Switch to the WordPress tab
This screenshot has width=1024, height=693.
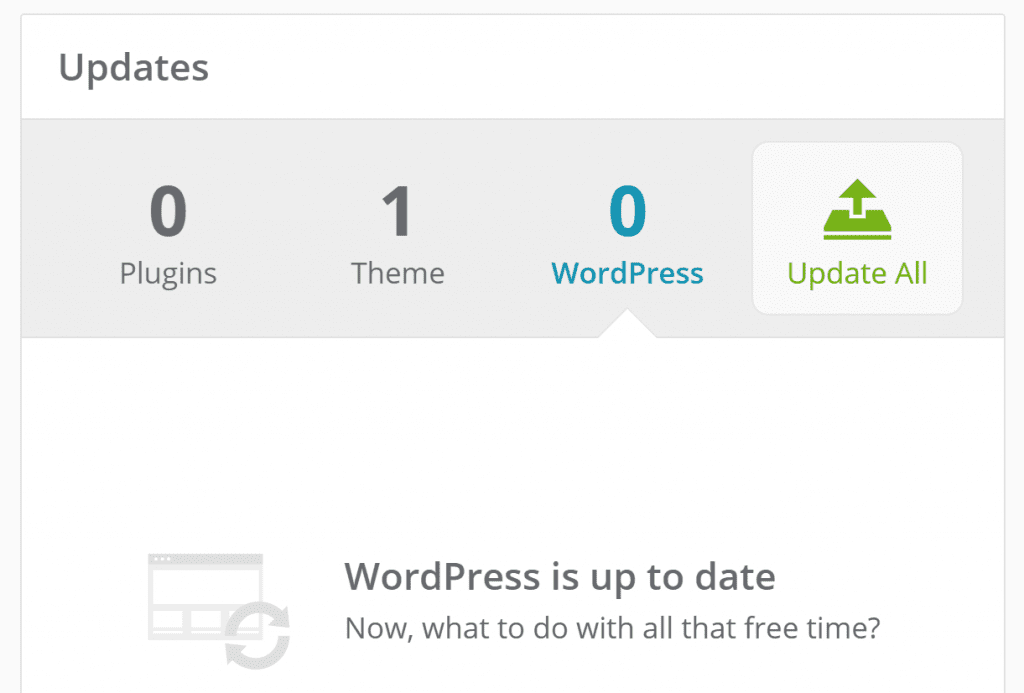coord(627,273)
